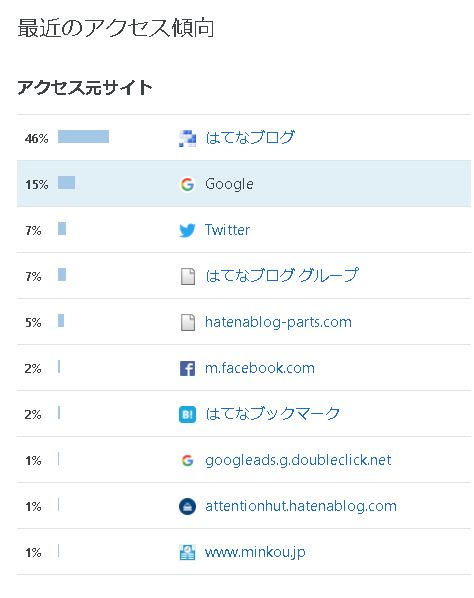Click the 46% access share bar
474x598 pixels.
click(x=84, y=137)
